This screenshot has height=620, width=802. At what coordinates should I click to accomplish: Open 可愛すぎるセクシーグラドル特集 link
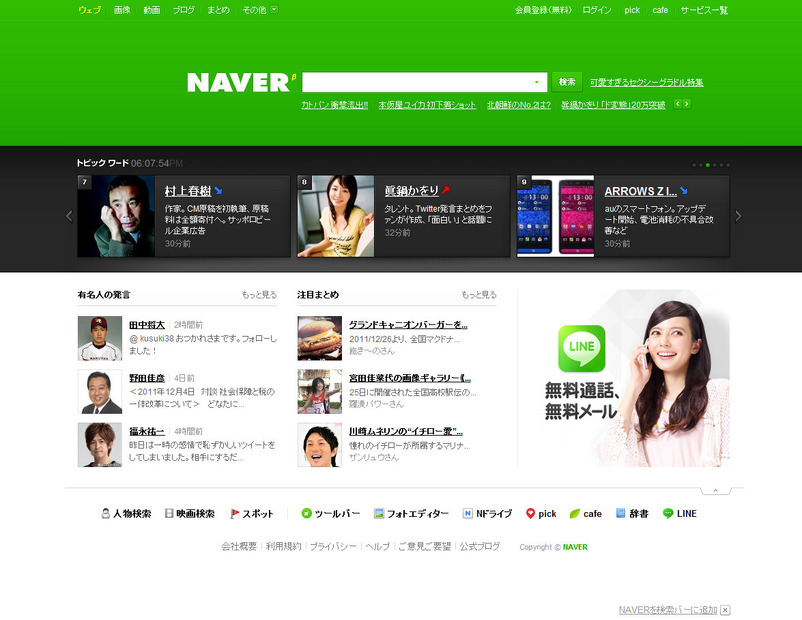point(647,82)
